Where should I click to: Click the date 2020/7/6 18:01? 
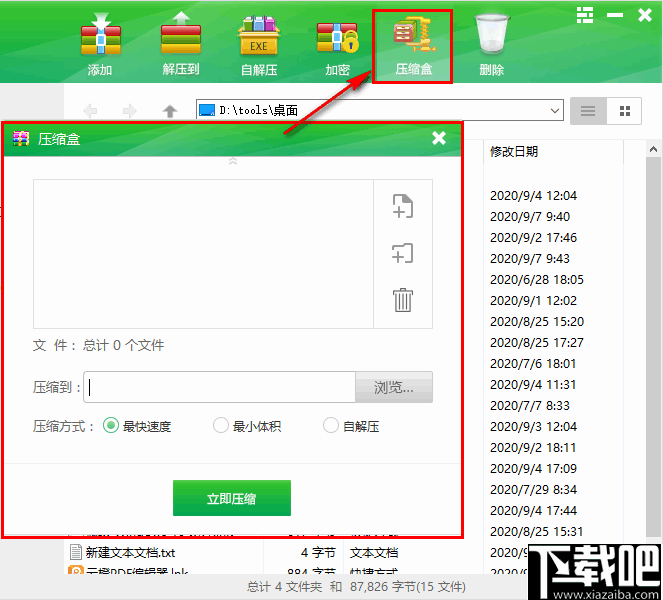pyautogui.click(x=533, y=364)
